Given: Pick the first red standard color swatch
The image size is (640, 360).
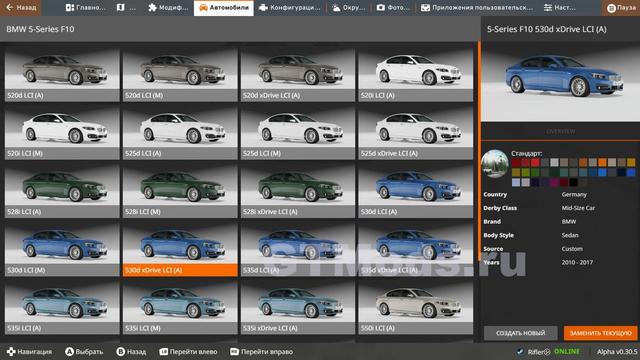Looking at the screenshot, I should tap(516, 162).
